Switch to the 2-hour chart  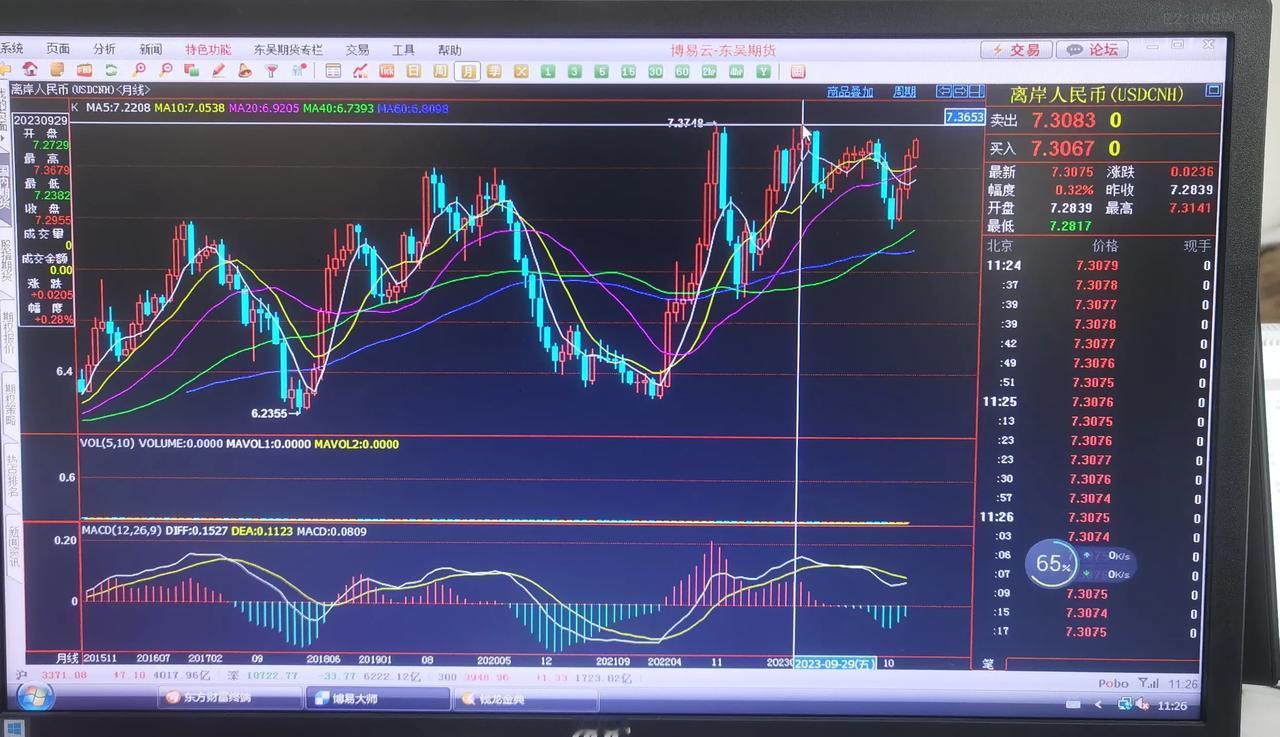[x=709, y=72]
